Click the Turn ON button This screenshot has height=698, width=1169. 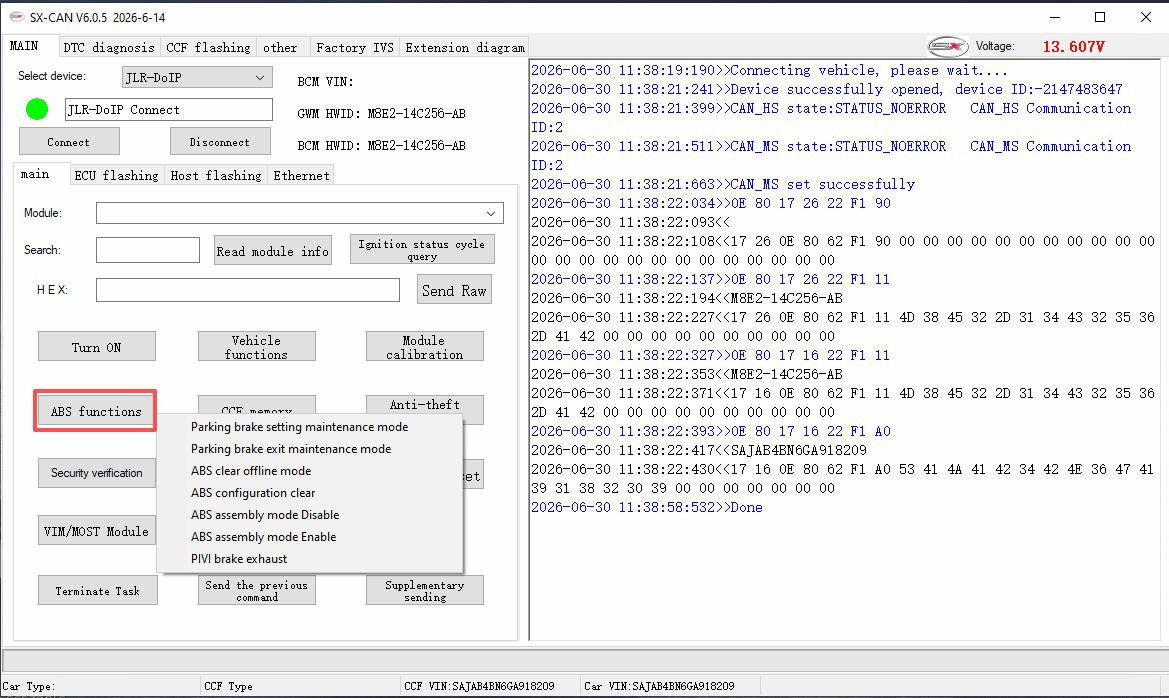click(97, 347)
